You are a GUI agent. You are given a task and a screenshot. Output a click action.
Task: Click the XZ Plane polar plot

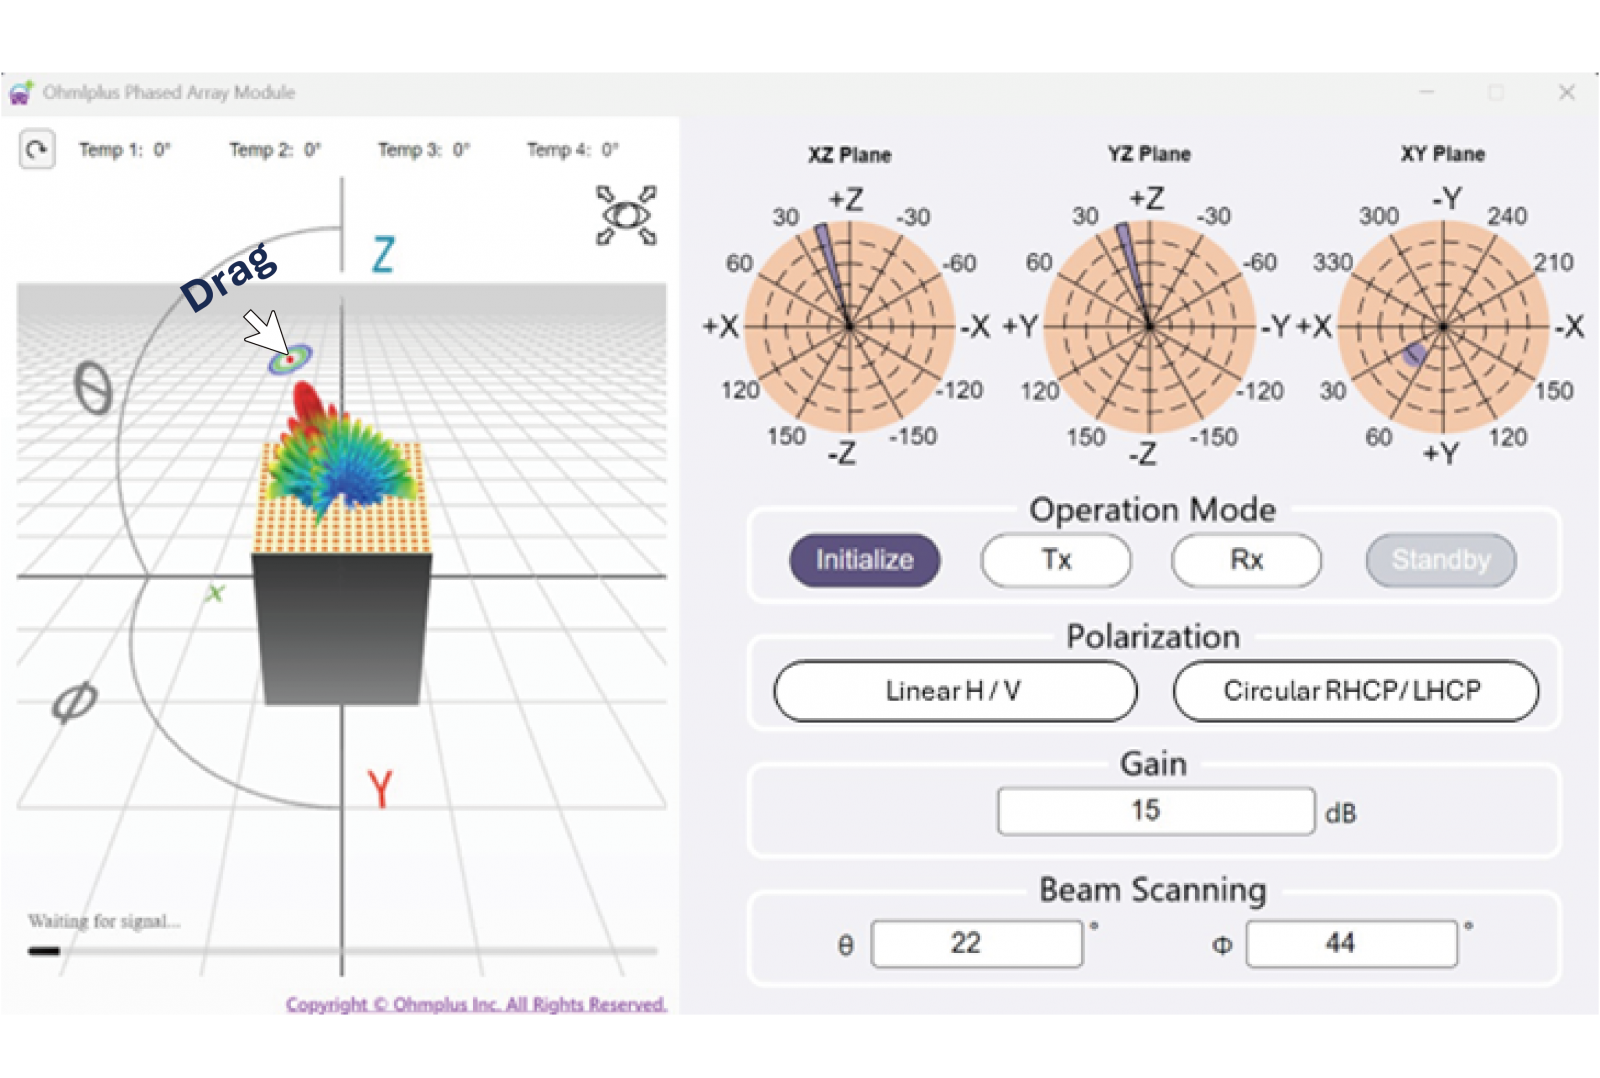pos(849,326)
